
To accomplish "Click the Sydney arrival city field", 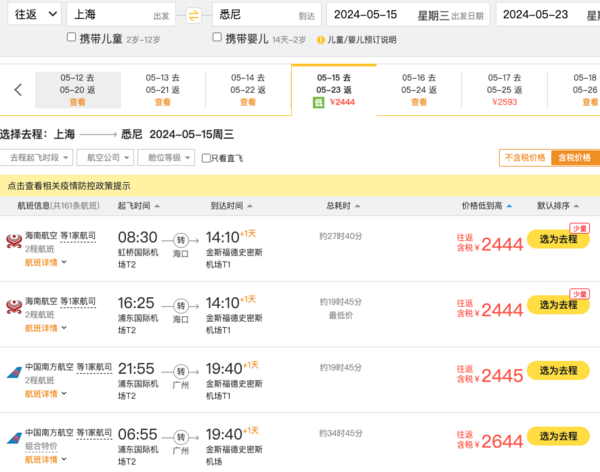I will point(267,15).
